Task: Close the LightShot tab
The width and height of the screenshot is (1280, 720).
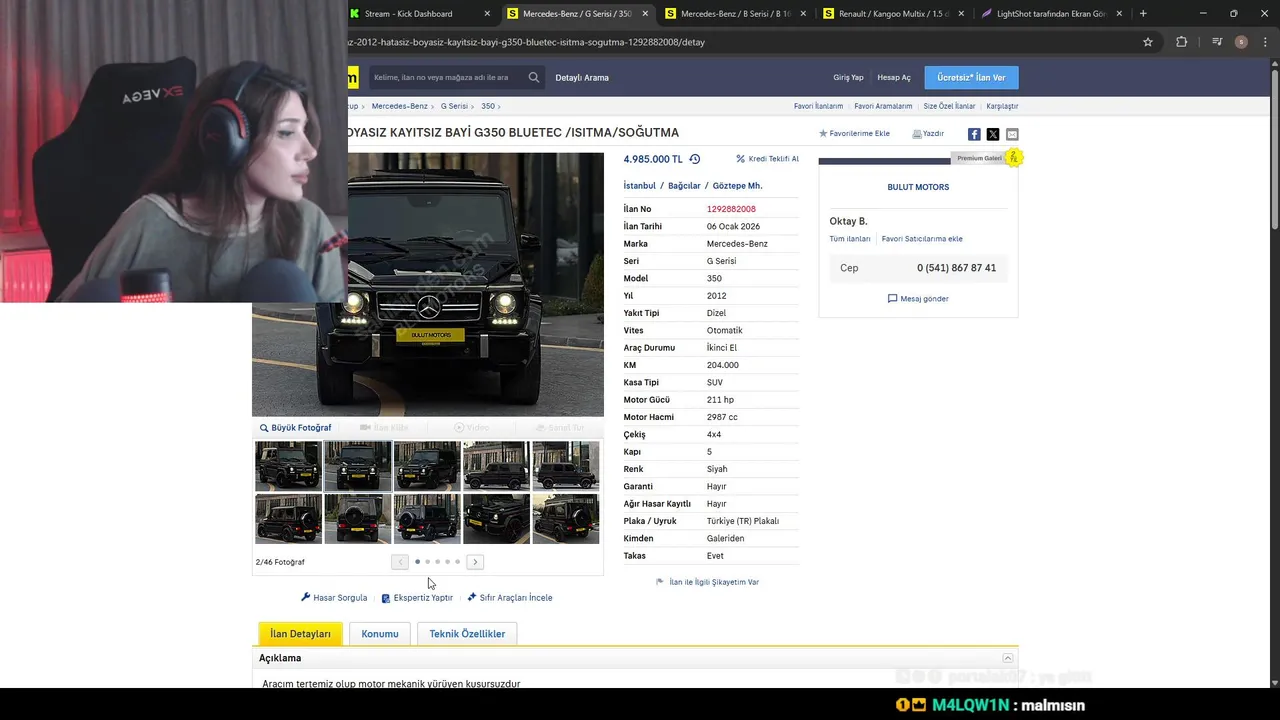Action: (x=1119, y=14)
